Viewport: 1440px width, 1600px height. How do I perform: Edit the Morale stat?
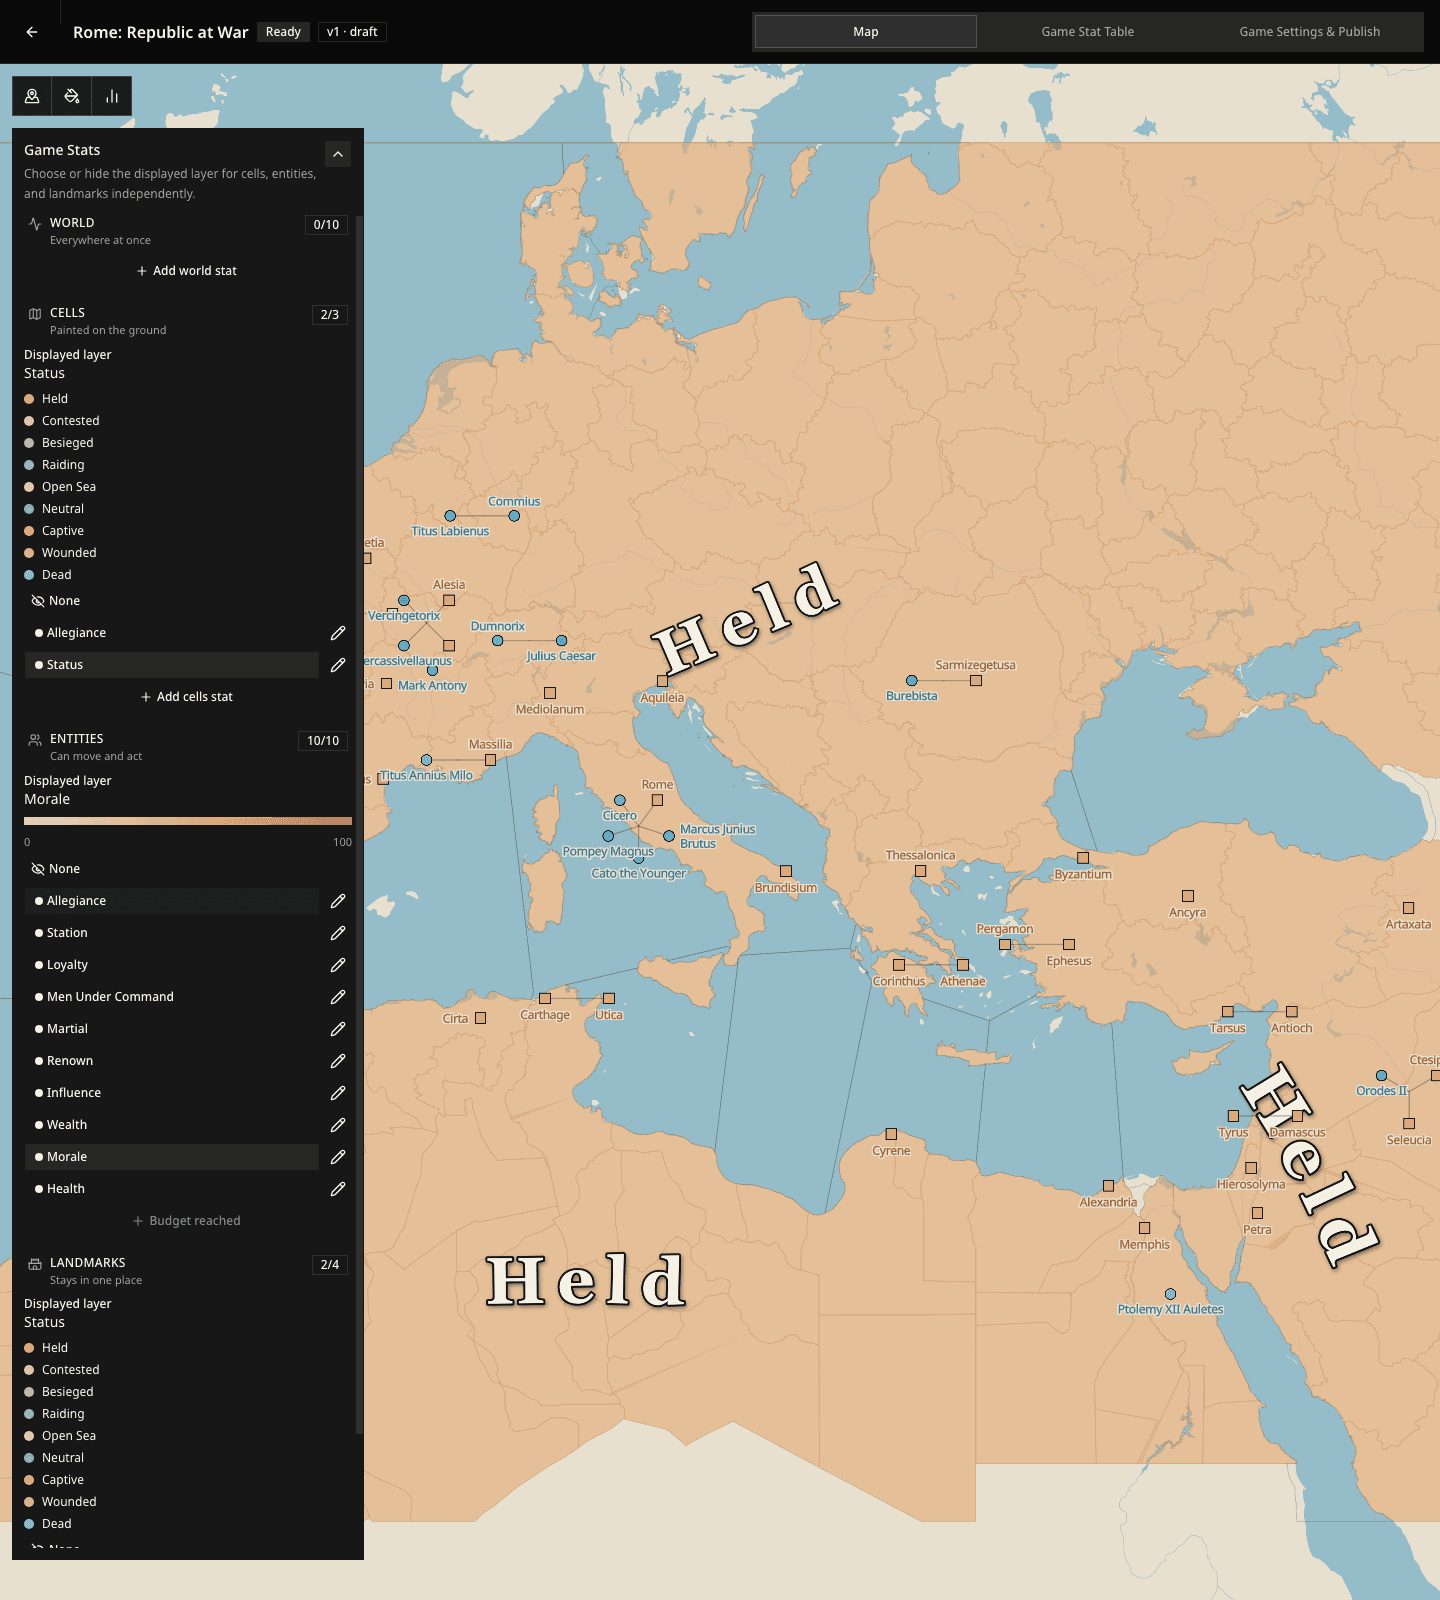338,1157
